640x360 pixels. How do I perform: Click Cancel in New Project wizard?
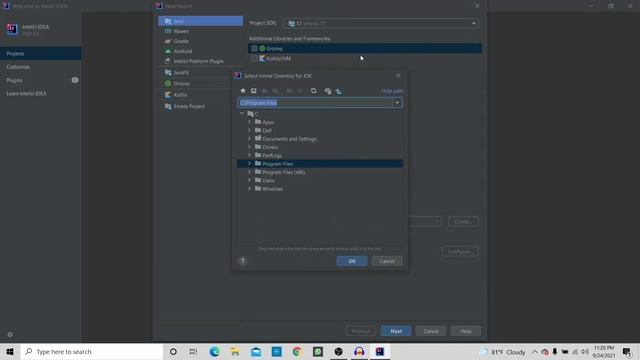tap(431, 331)
